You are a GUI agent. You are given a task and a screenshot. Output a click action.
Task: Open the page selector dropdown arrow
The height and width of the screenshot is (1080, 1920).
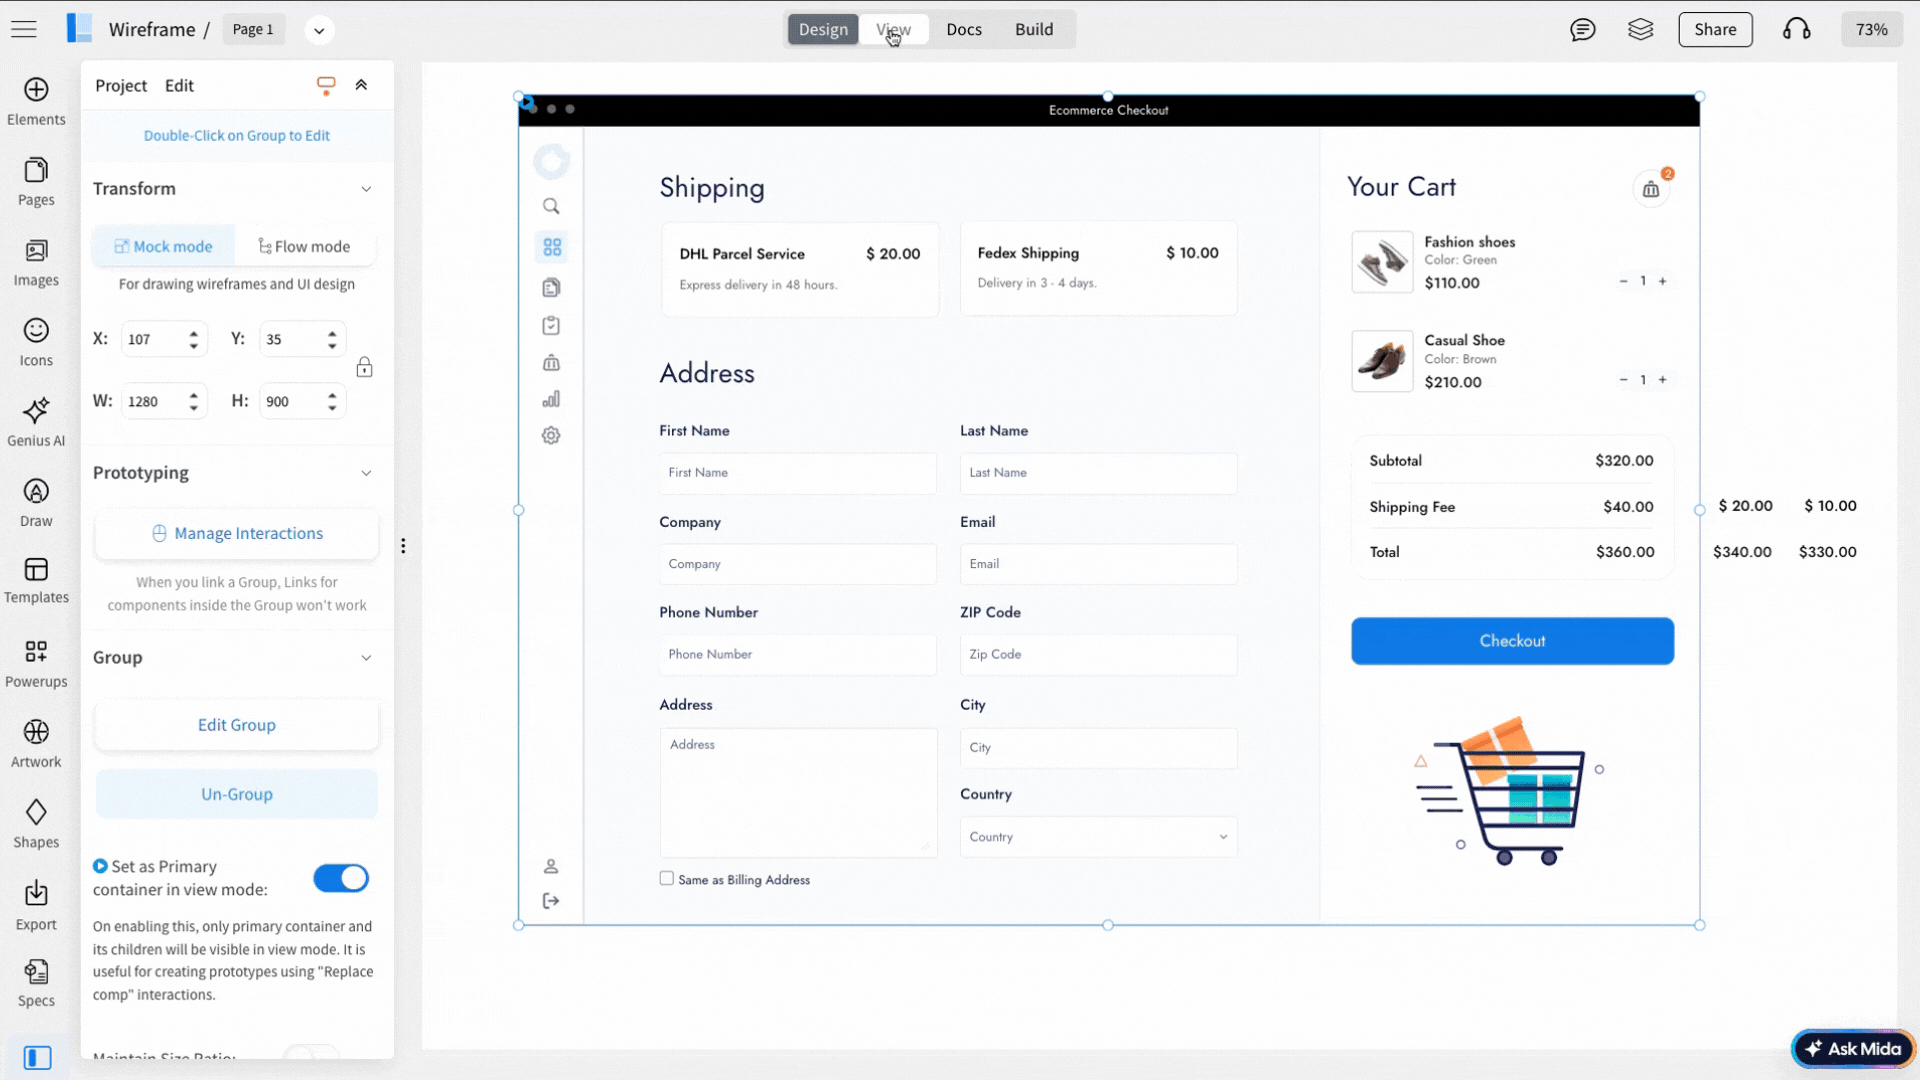coord(319,30)
